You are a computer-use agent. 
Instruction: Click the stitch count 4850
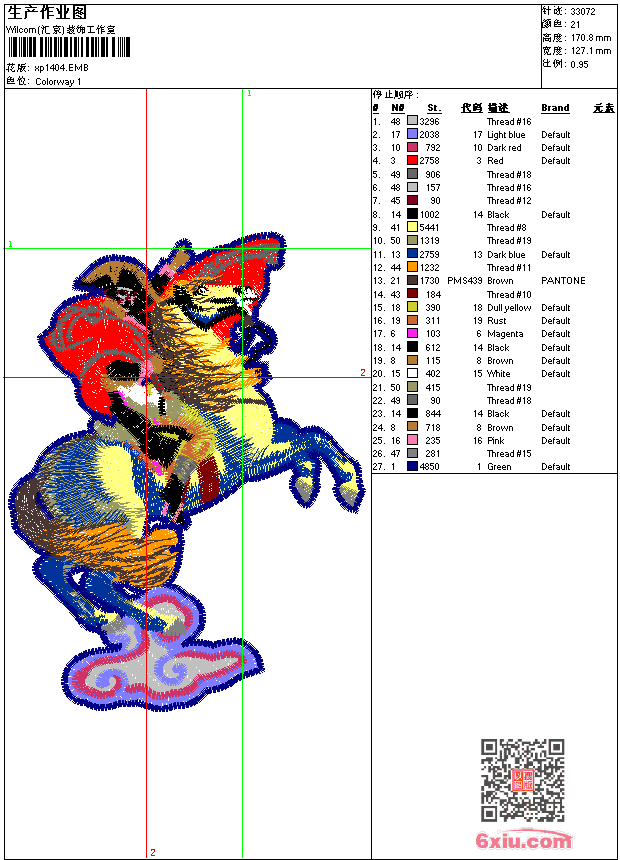click(430, 467)
